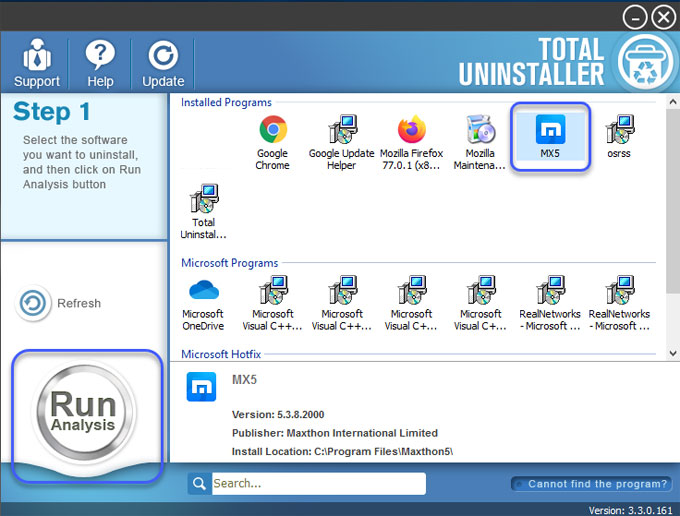Click the Run Analysis button
Screen dimensions: 680x516
pyautogui.click(x=84, y=412)
